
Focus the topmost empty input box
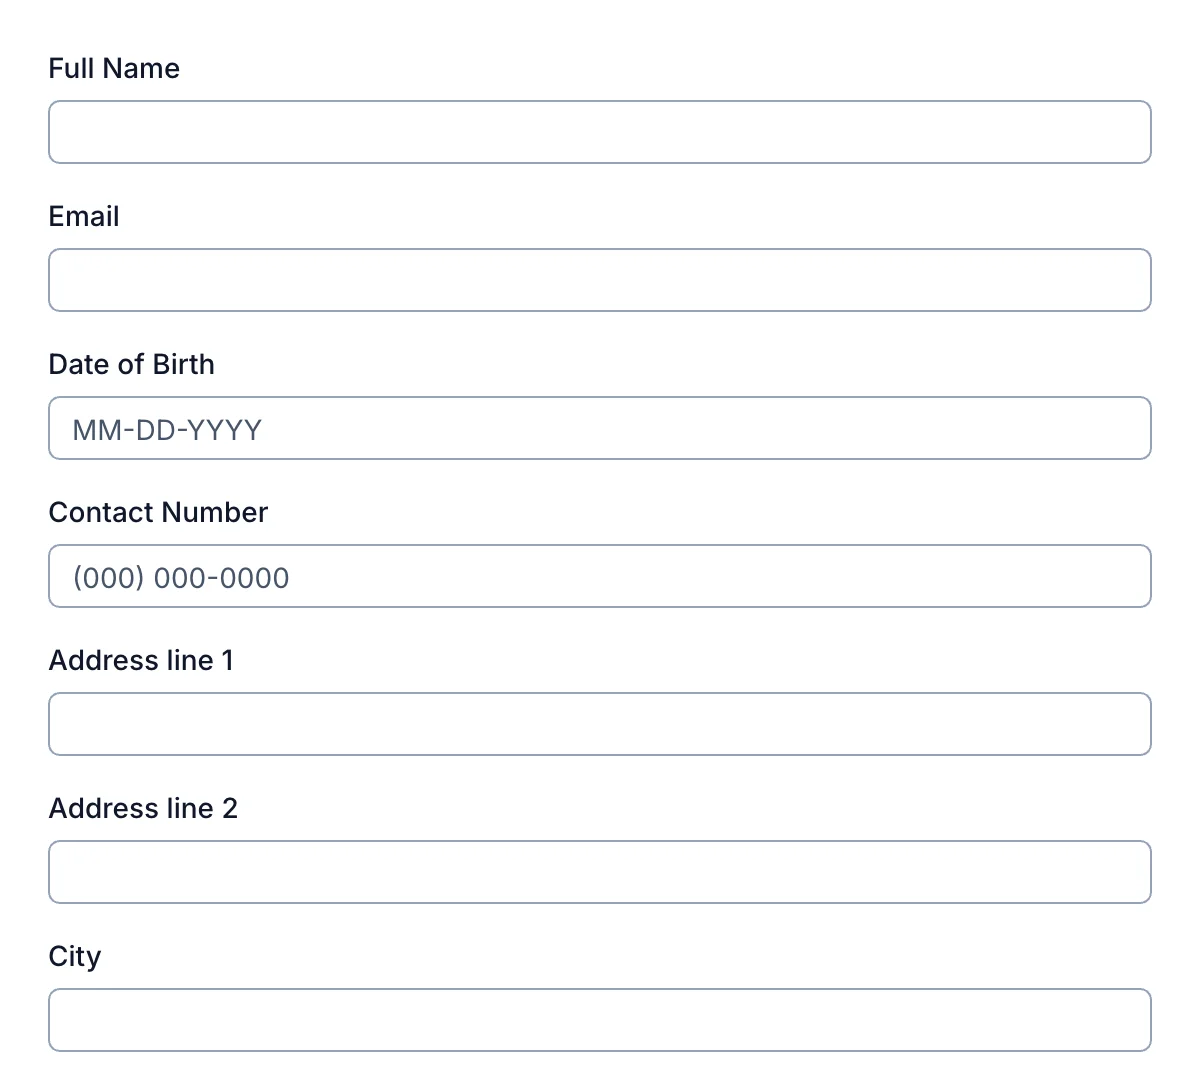600,132
